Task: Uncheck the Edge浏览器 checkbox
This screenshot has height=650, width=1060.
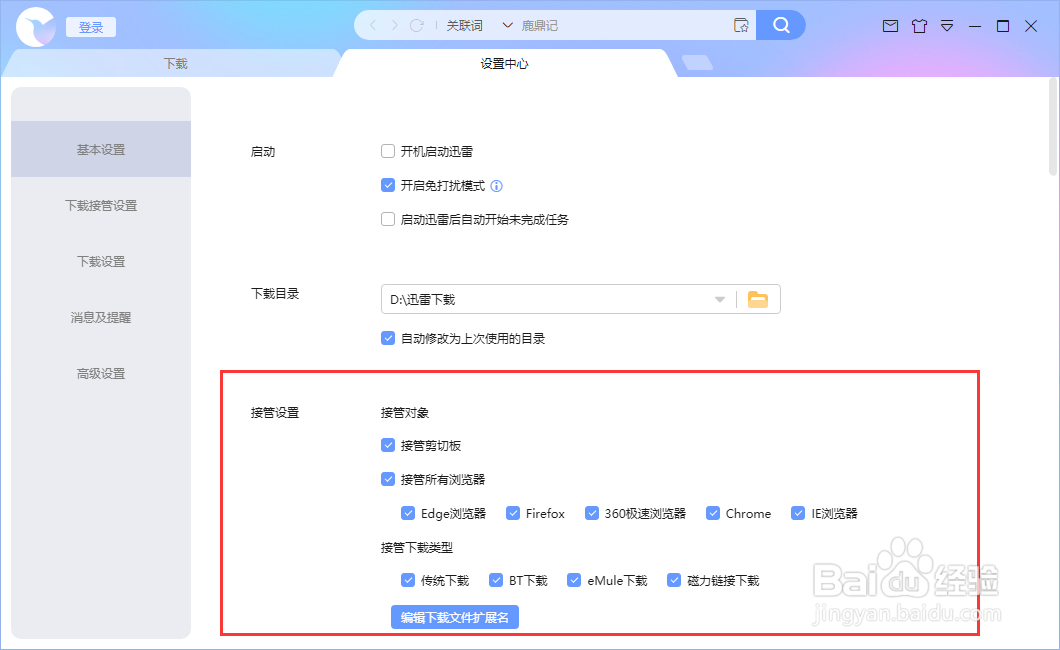Action: click(x=408, y=513)
